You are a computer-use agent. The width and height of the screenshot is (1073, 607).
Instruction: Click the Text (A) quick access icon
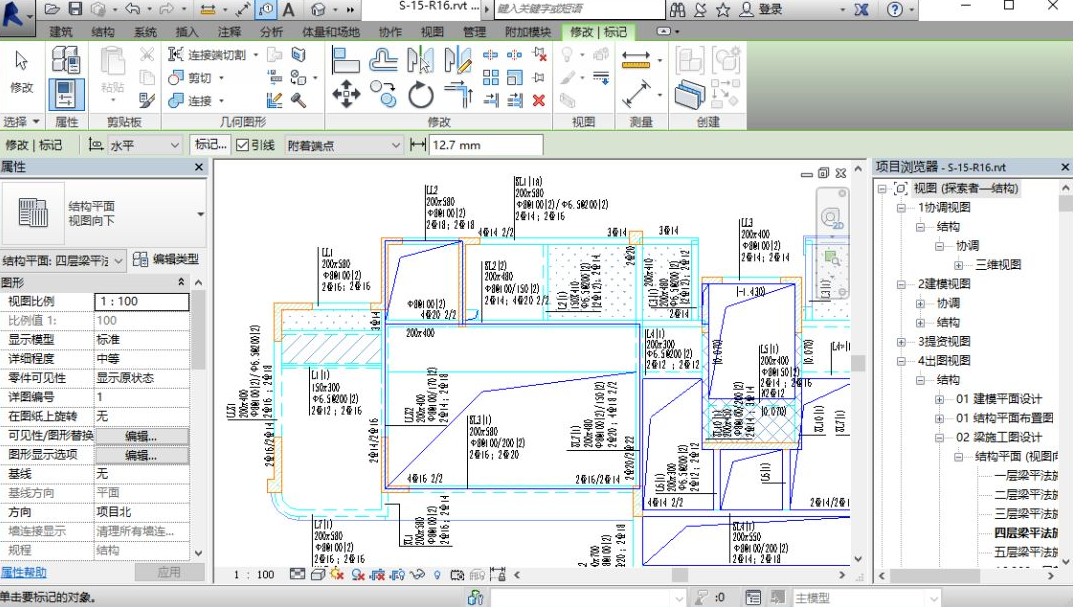[289, 10]
